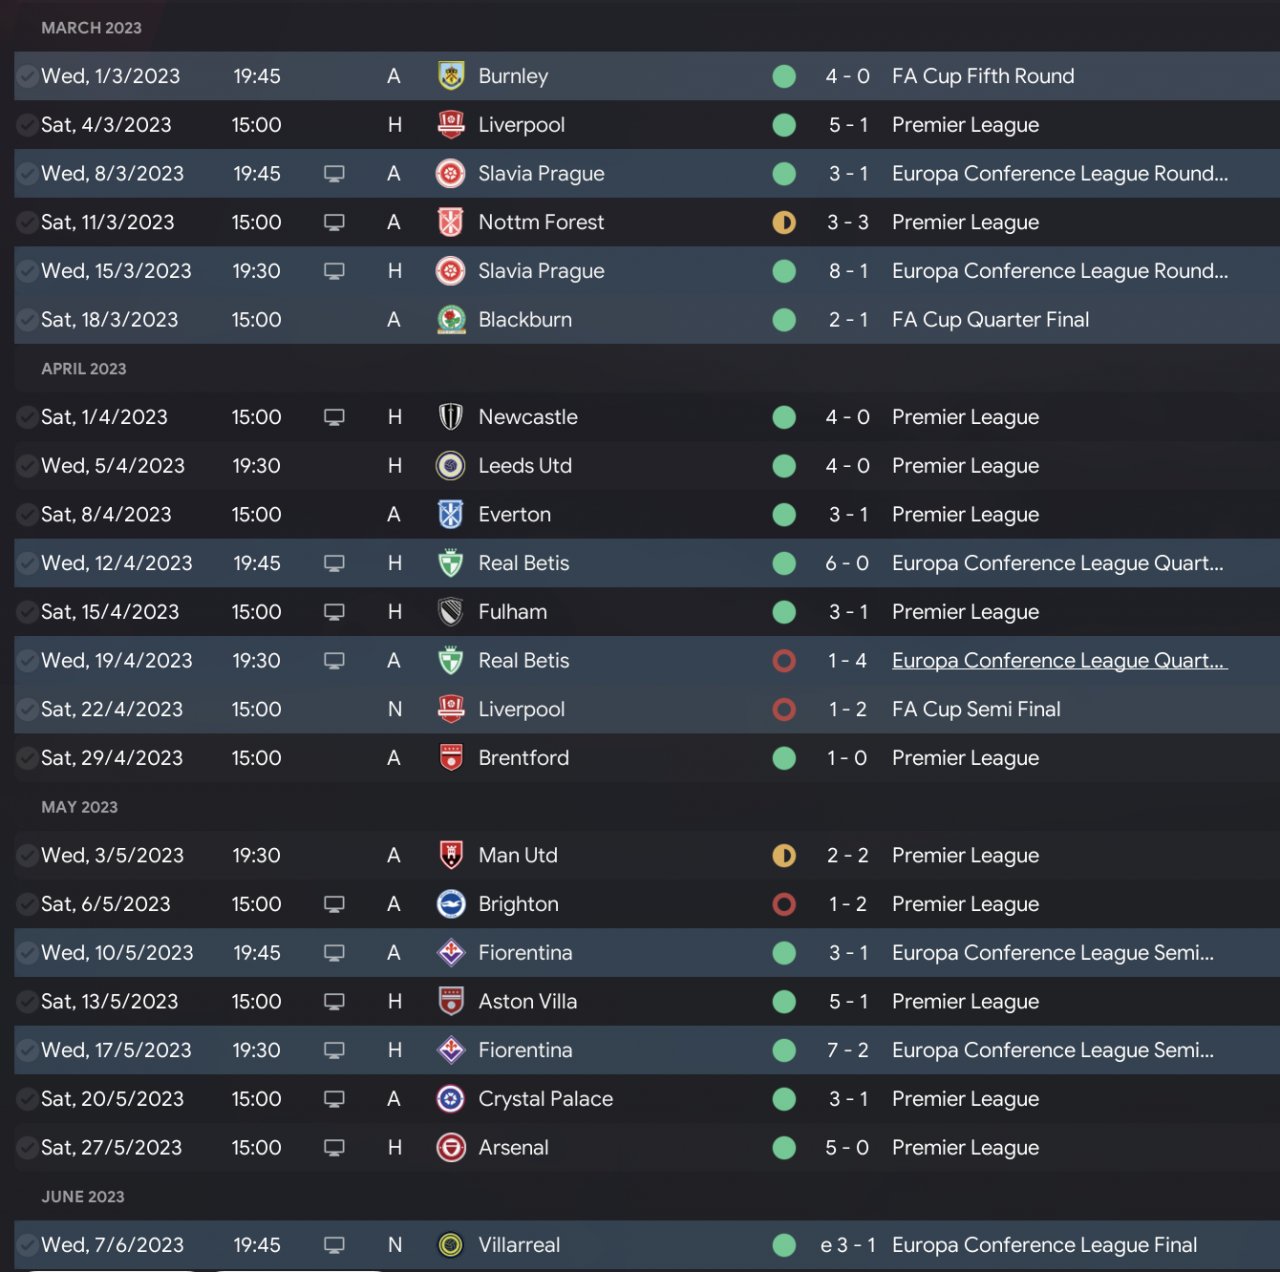Open the FA Cup Semi Final competition link
Image resolution: width=1280 pixels, height=1272 pixels.
pyautogui.click(x=976, y=709)
